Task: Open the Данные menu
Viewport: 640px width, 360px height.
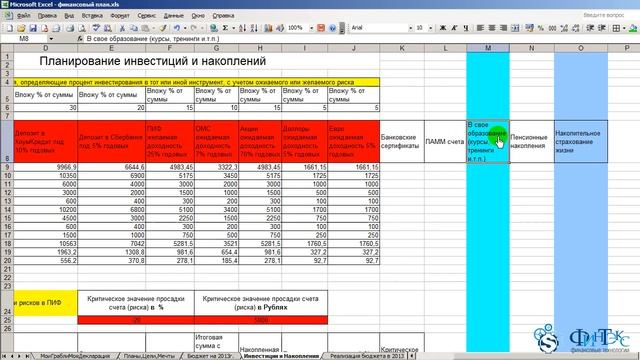Action: (173, 16)
